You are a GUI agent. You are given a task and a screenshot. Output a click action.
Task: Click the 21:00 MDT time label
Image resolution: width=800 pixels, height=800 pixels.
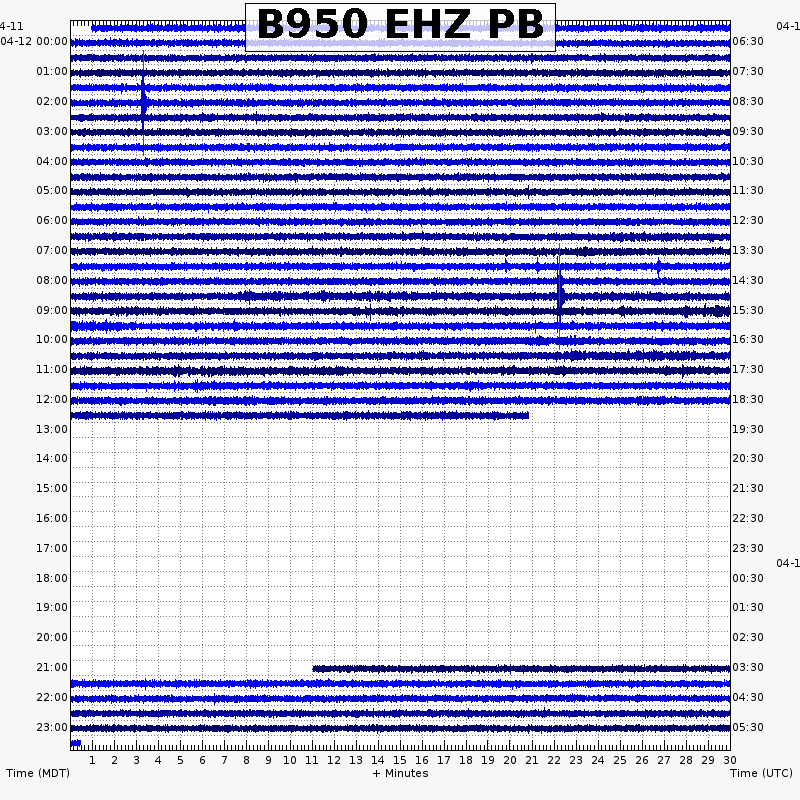(52, 668)
